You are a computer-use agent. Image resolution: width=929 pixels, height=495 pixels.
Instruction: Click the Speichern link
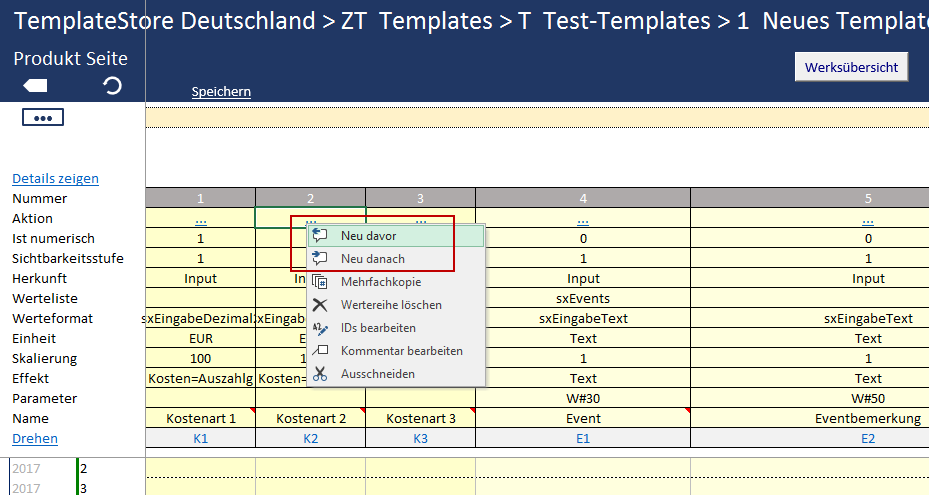click(221, 92)
